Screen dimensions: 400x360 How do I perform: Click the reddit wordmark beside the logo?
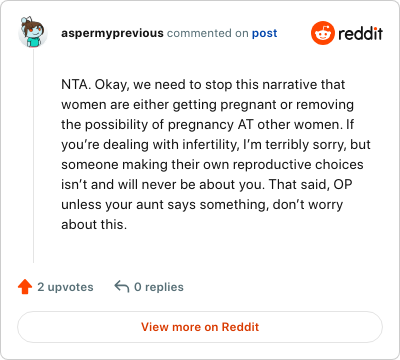(x=360, y=33)
